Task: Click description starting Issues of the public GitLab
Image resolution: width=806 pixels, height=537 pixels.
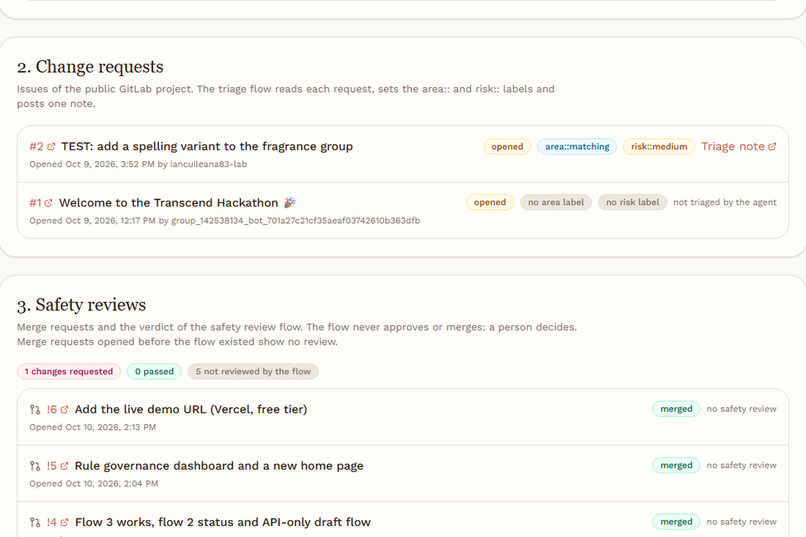Action: click(286, 96)
